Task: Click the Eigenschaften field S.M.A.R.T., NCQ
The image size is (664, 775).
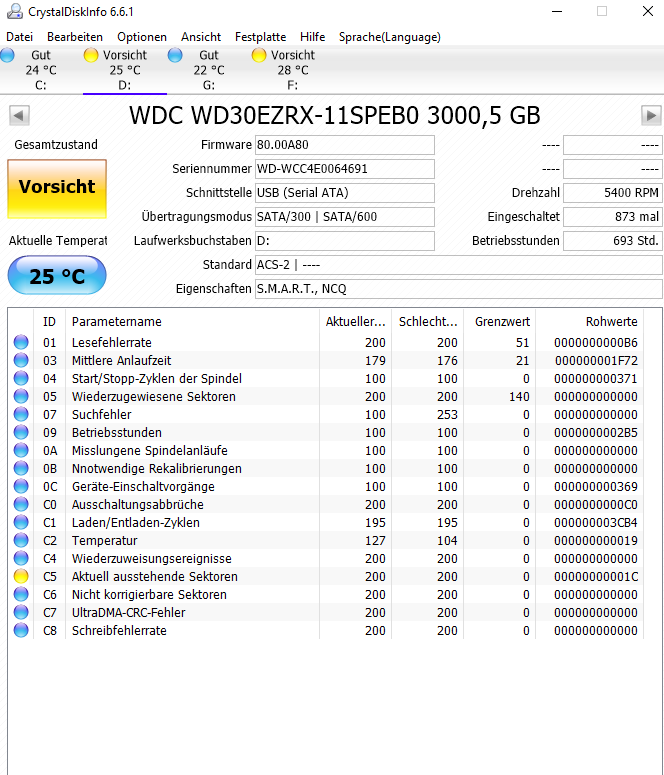Action: pyautogui.click(x=459, y=289)
